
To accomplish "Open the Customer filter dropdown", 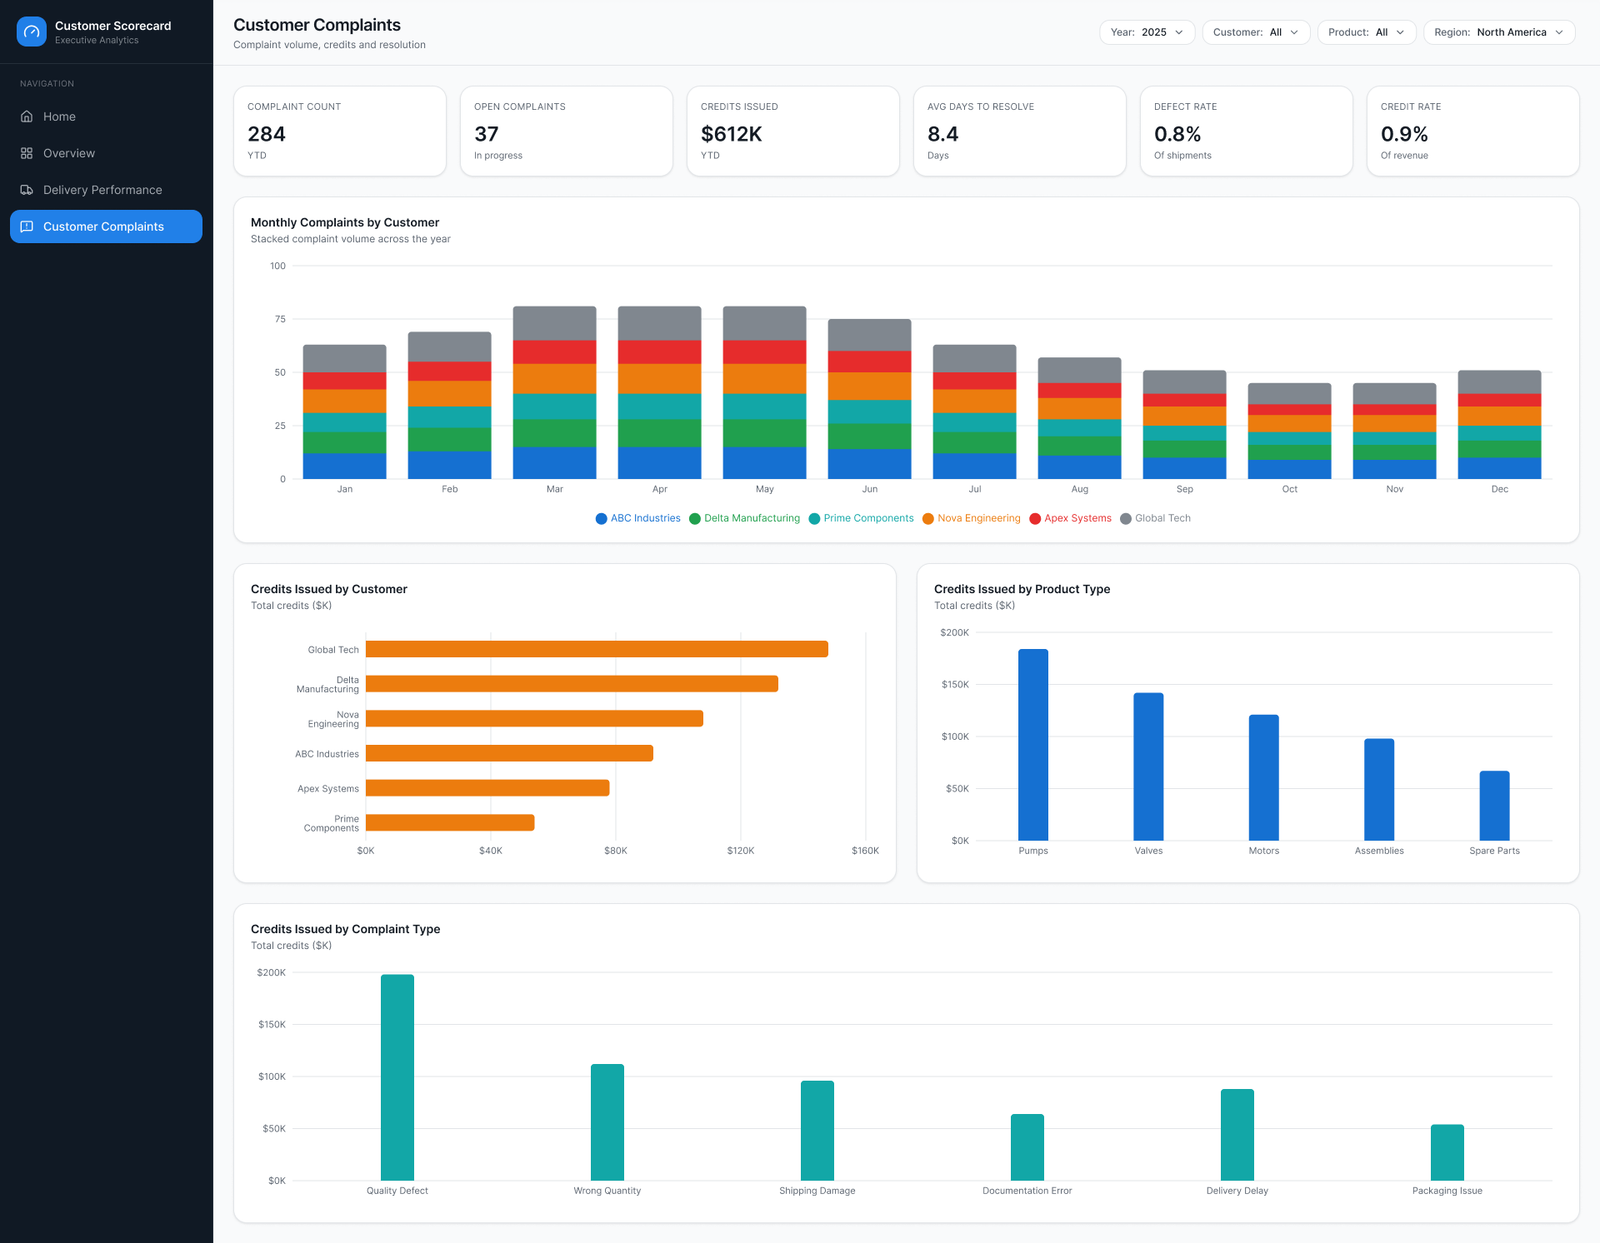I will (x=1256, y=32).
